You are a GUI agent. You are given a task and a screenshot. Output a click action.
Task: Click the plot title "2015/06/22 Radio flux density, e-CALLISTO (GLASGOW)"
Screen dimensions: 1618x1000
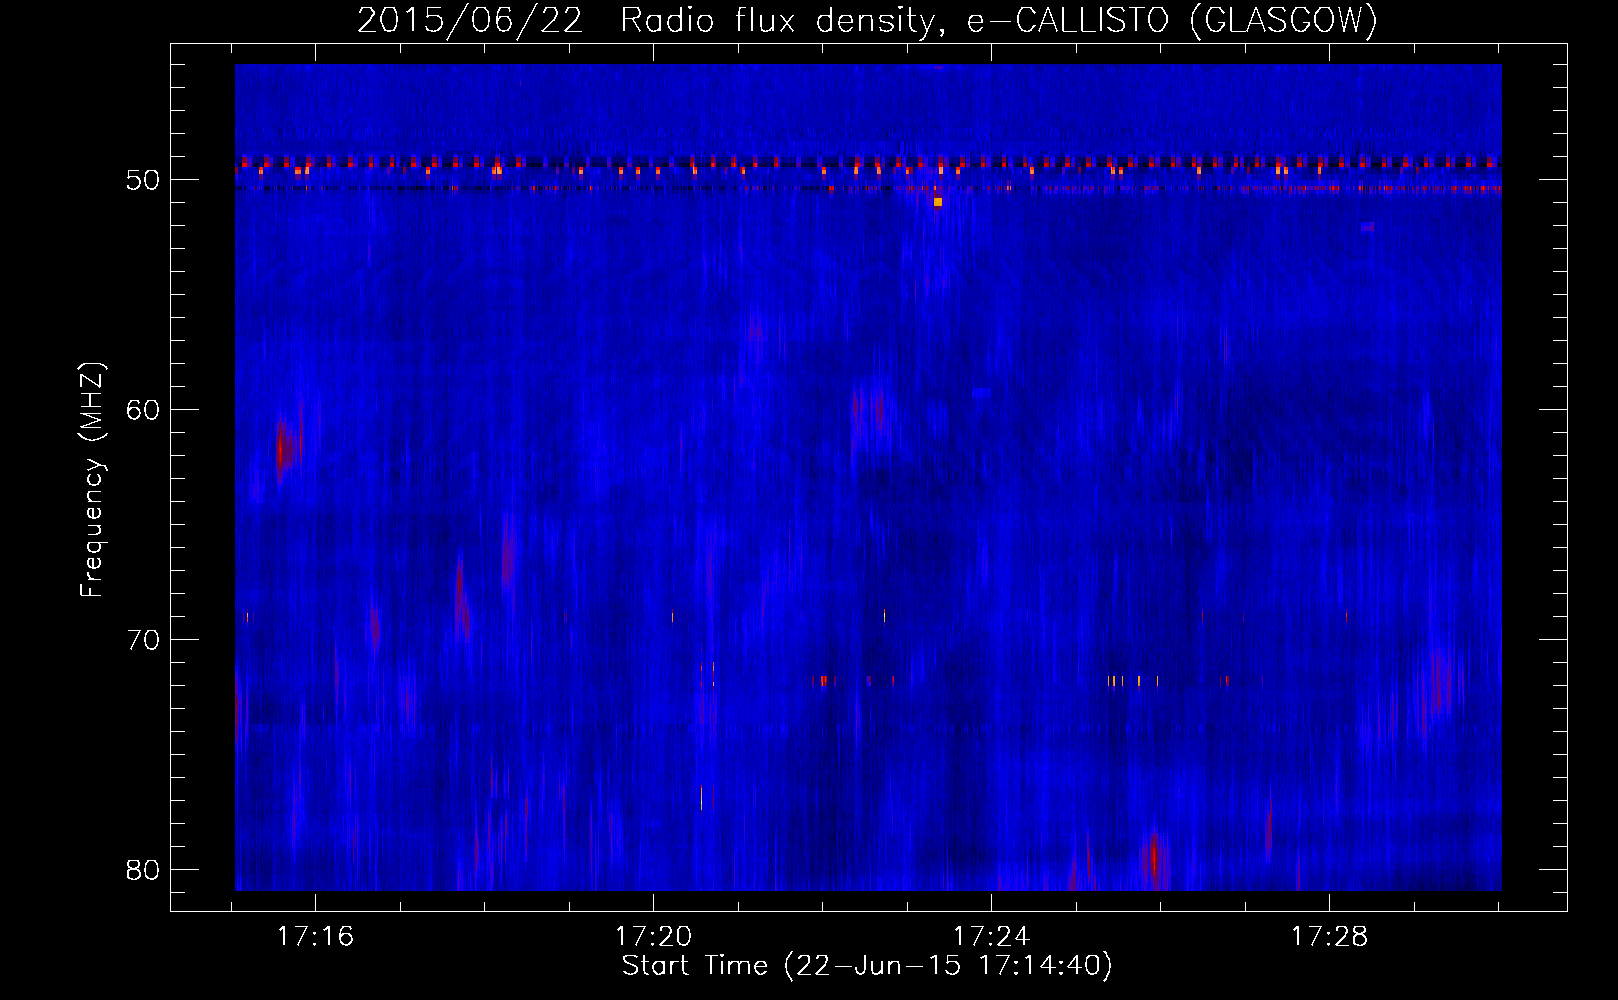tap(867, 21)
